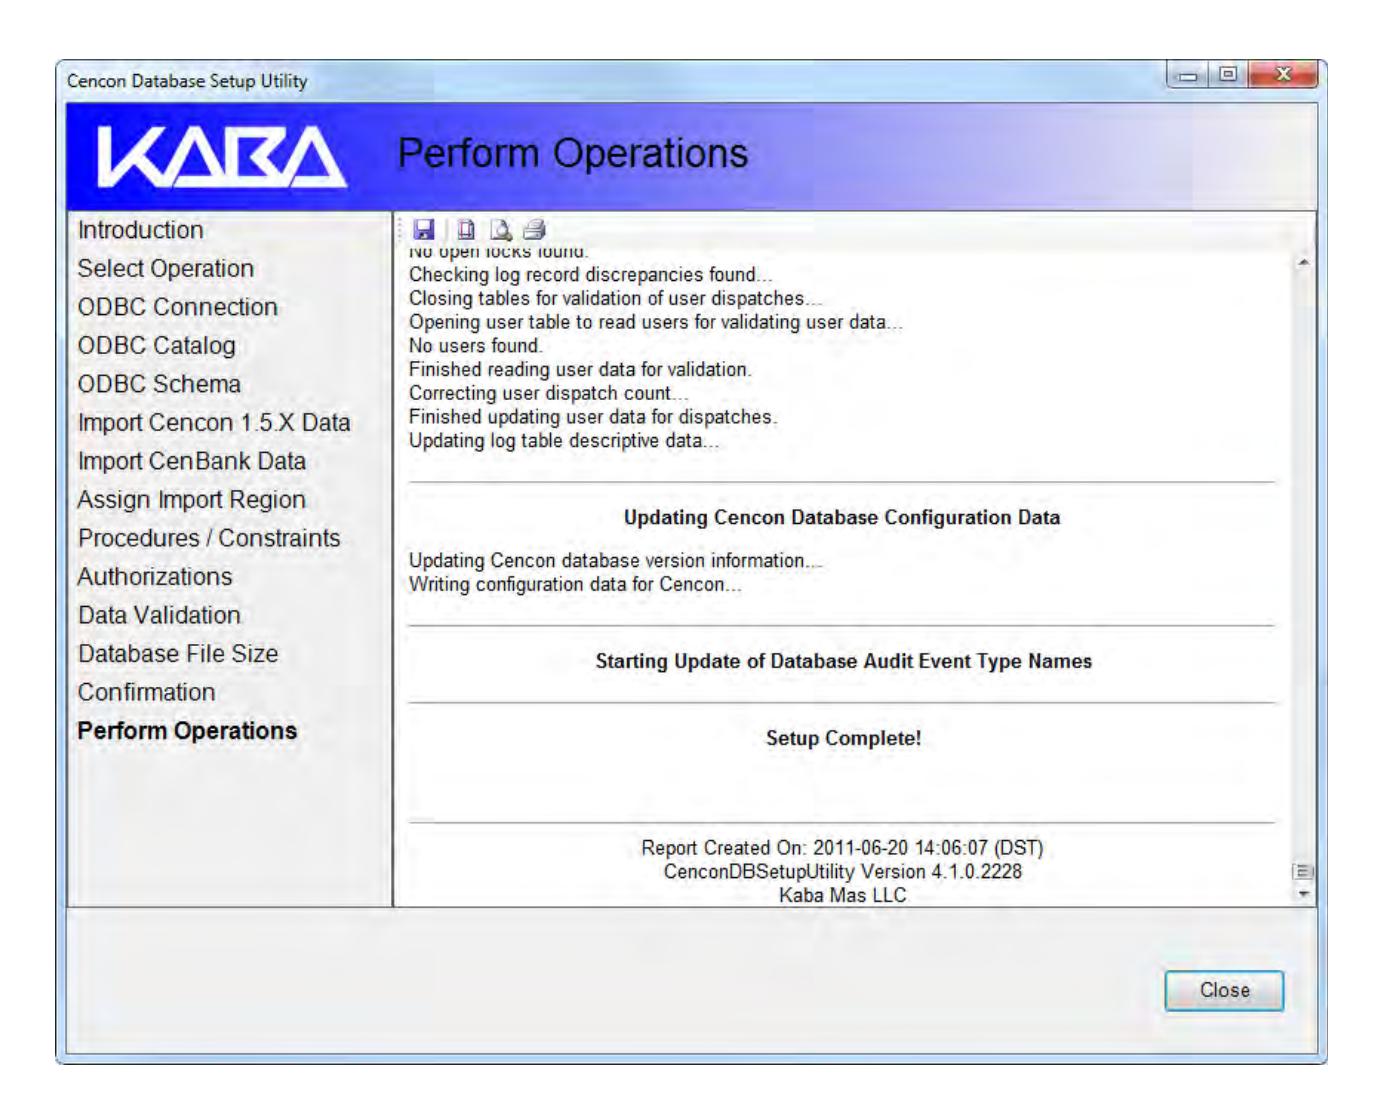1376x1115 pixels.
Task: Open Import Cencon 1.5.X Data step
Action: click(214, 423)
